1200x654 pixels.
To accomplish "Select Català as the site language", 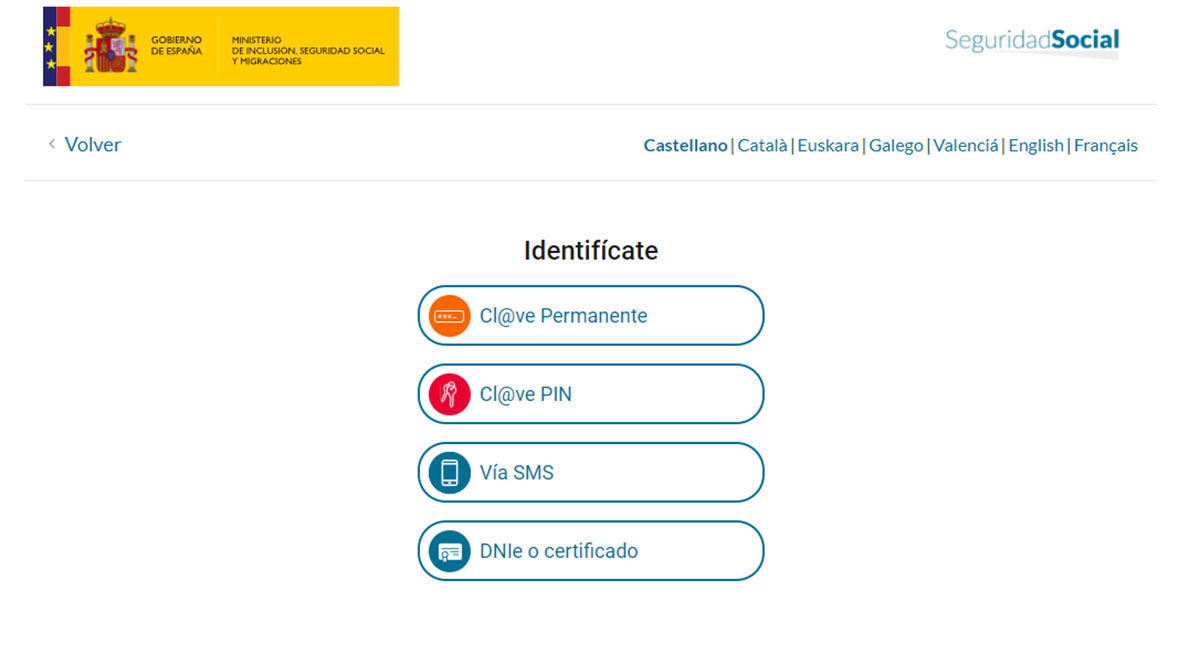I will [763, 145].
